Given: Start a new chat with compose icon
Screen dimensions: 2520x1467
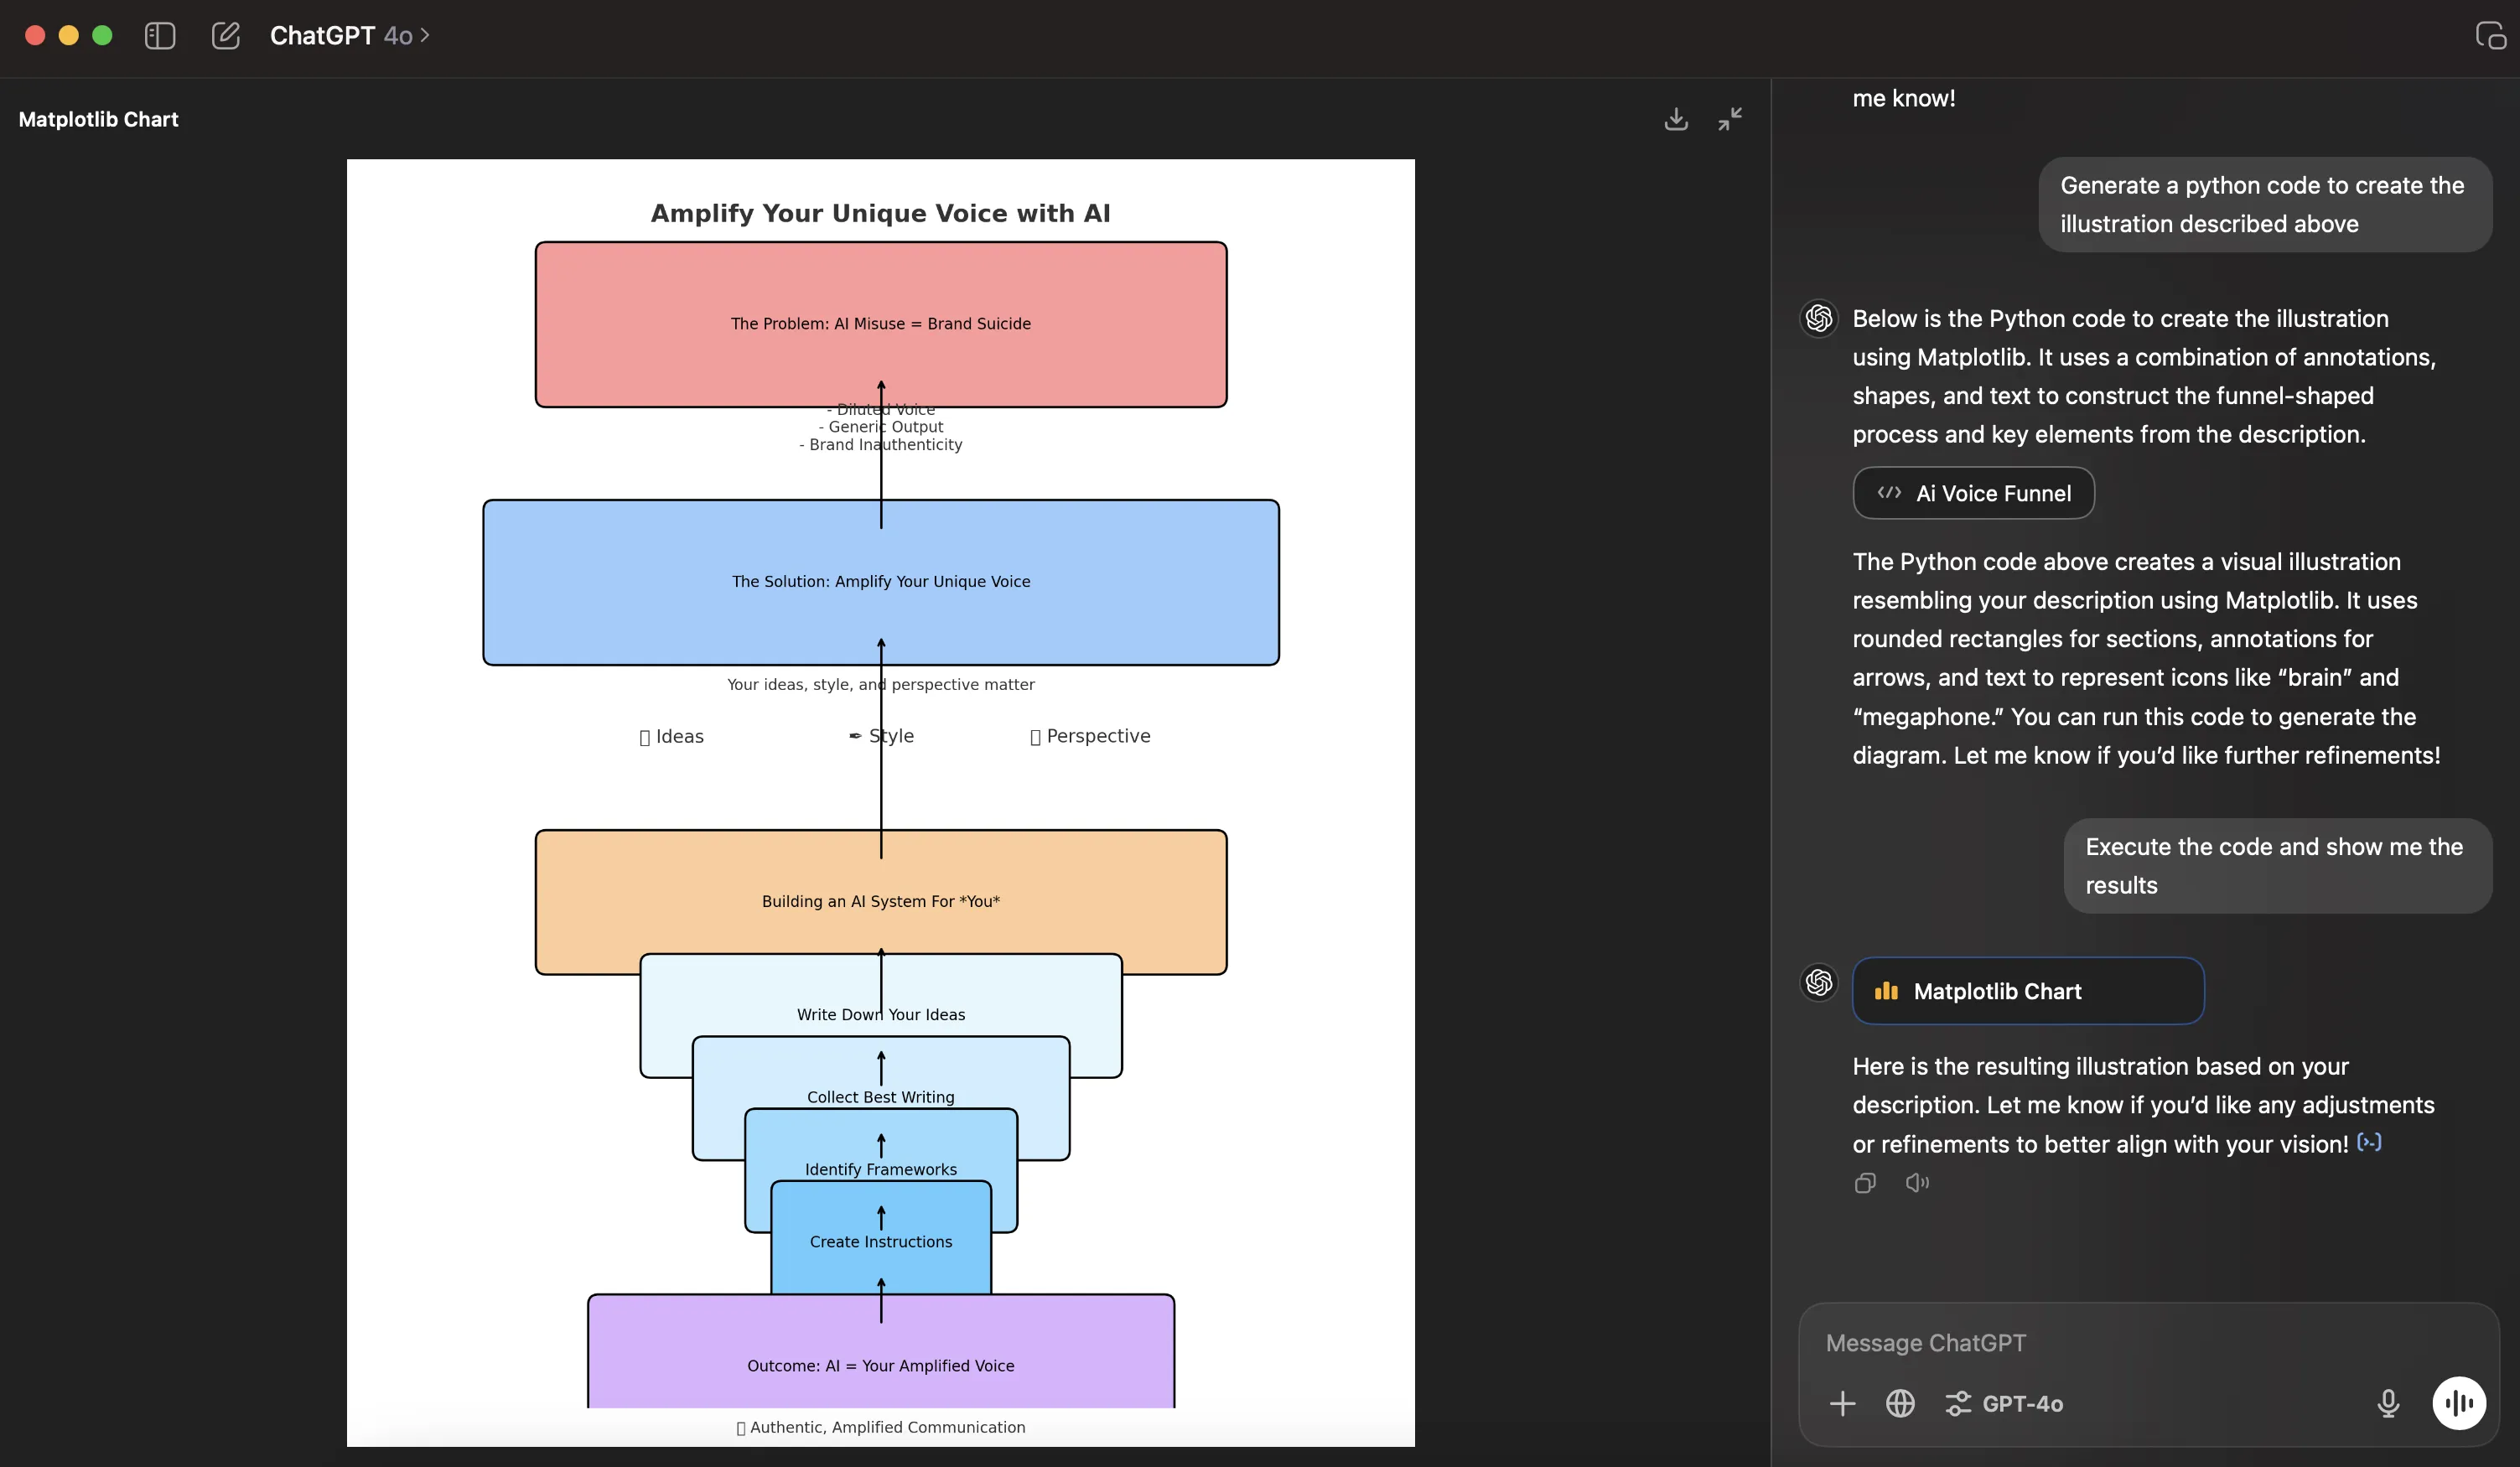Looking at the screenshot, I should (226, 36).
